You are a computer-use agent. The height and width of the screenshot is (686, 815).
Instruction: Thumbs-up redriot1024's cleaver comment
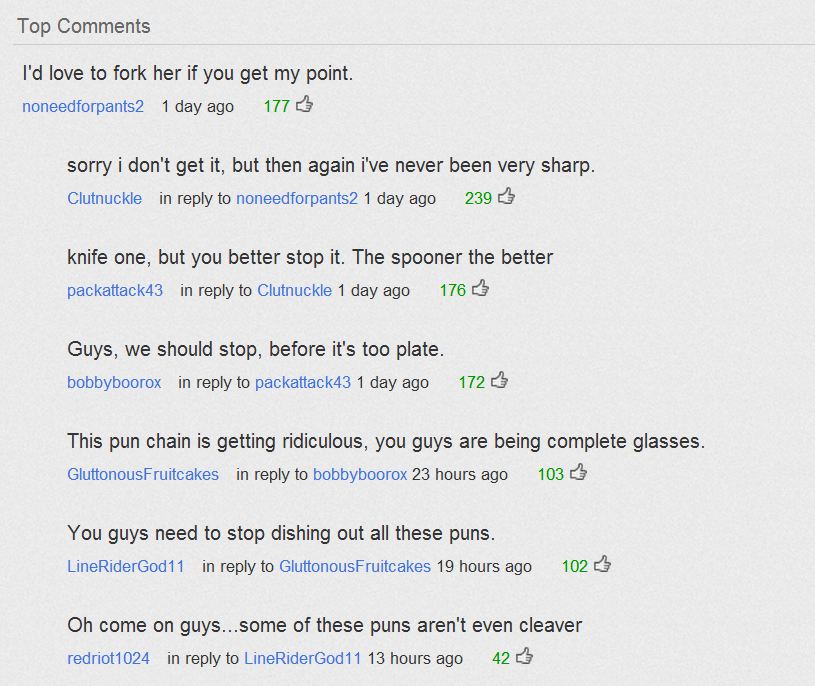point(525,656)
